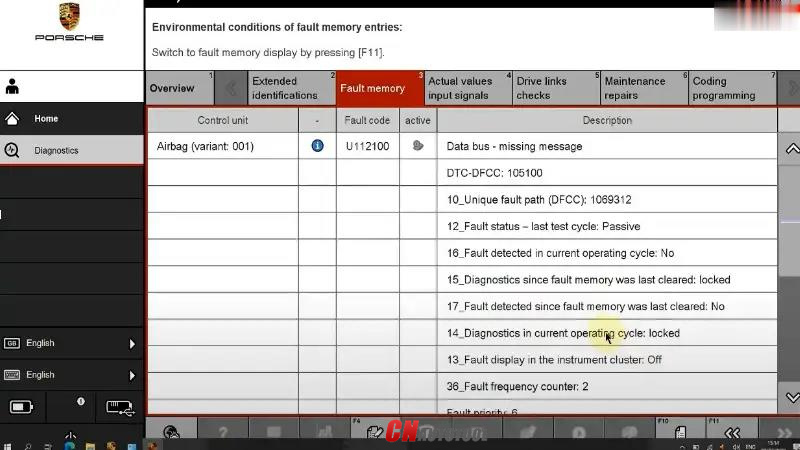The height and width of the screenshot is (450, 800).
Task: Open the Coding programming tab
Action: (733, 88)
